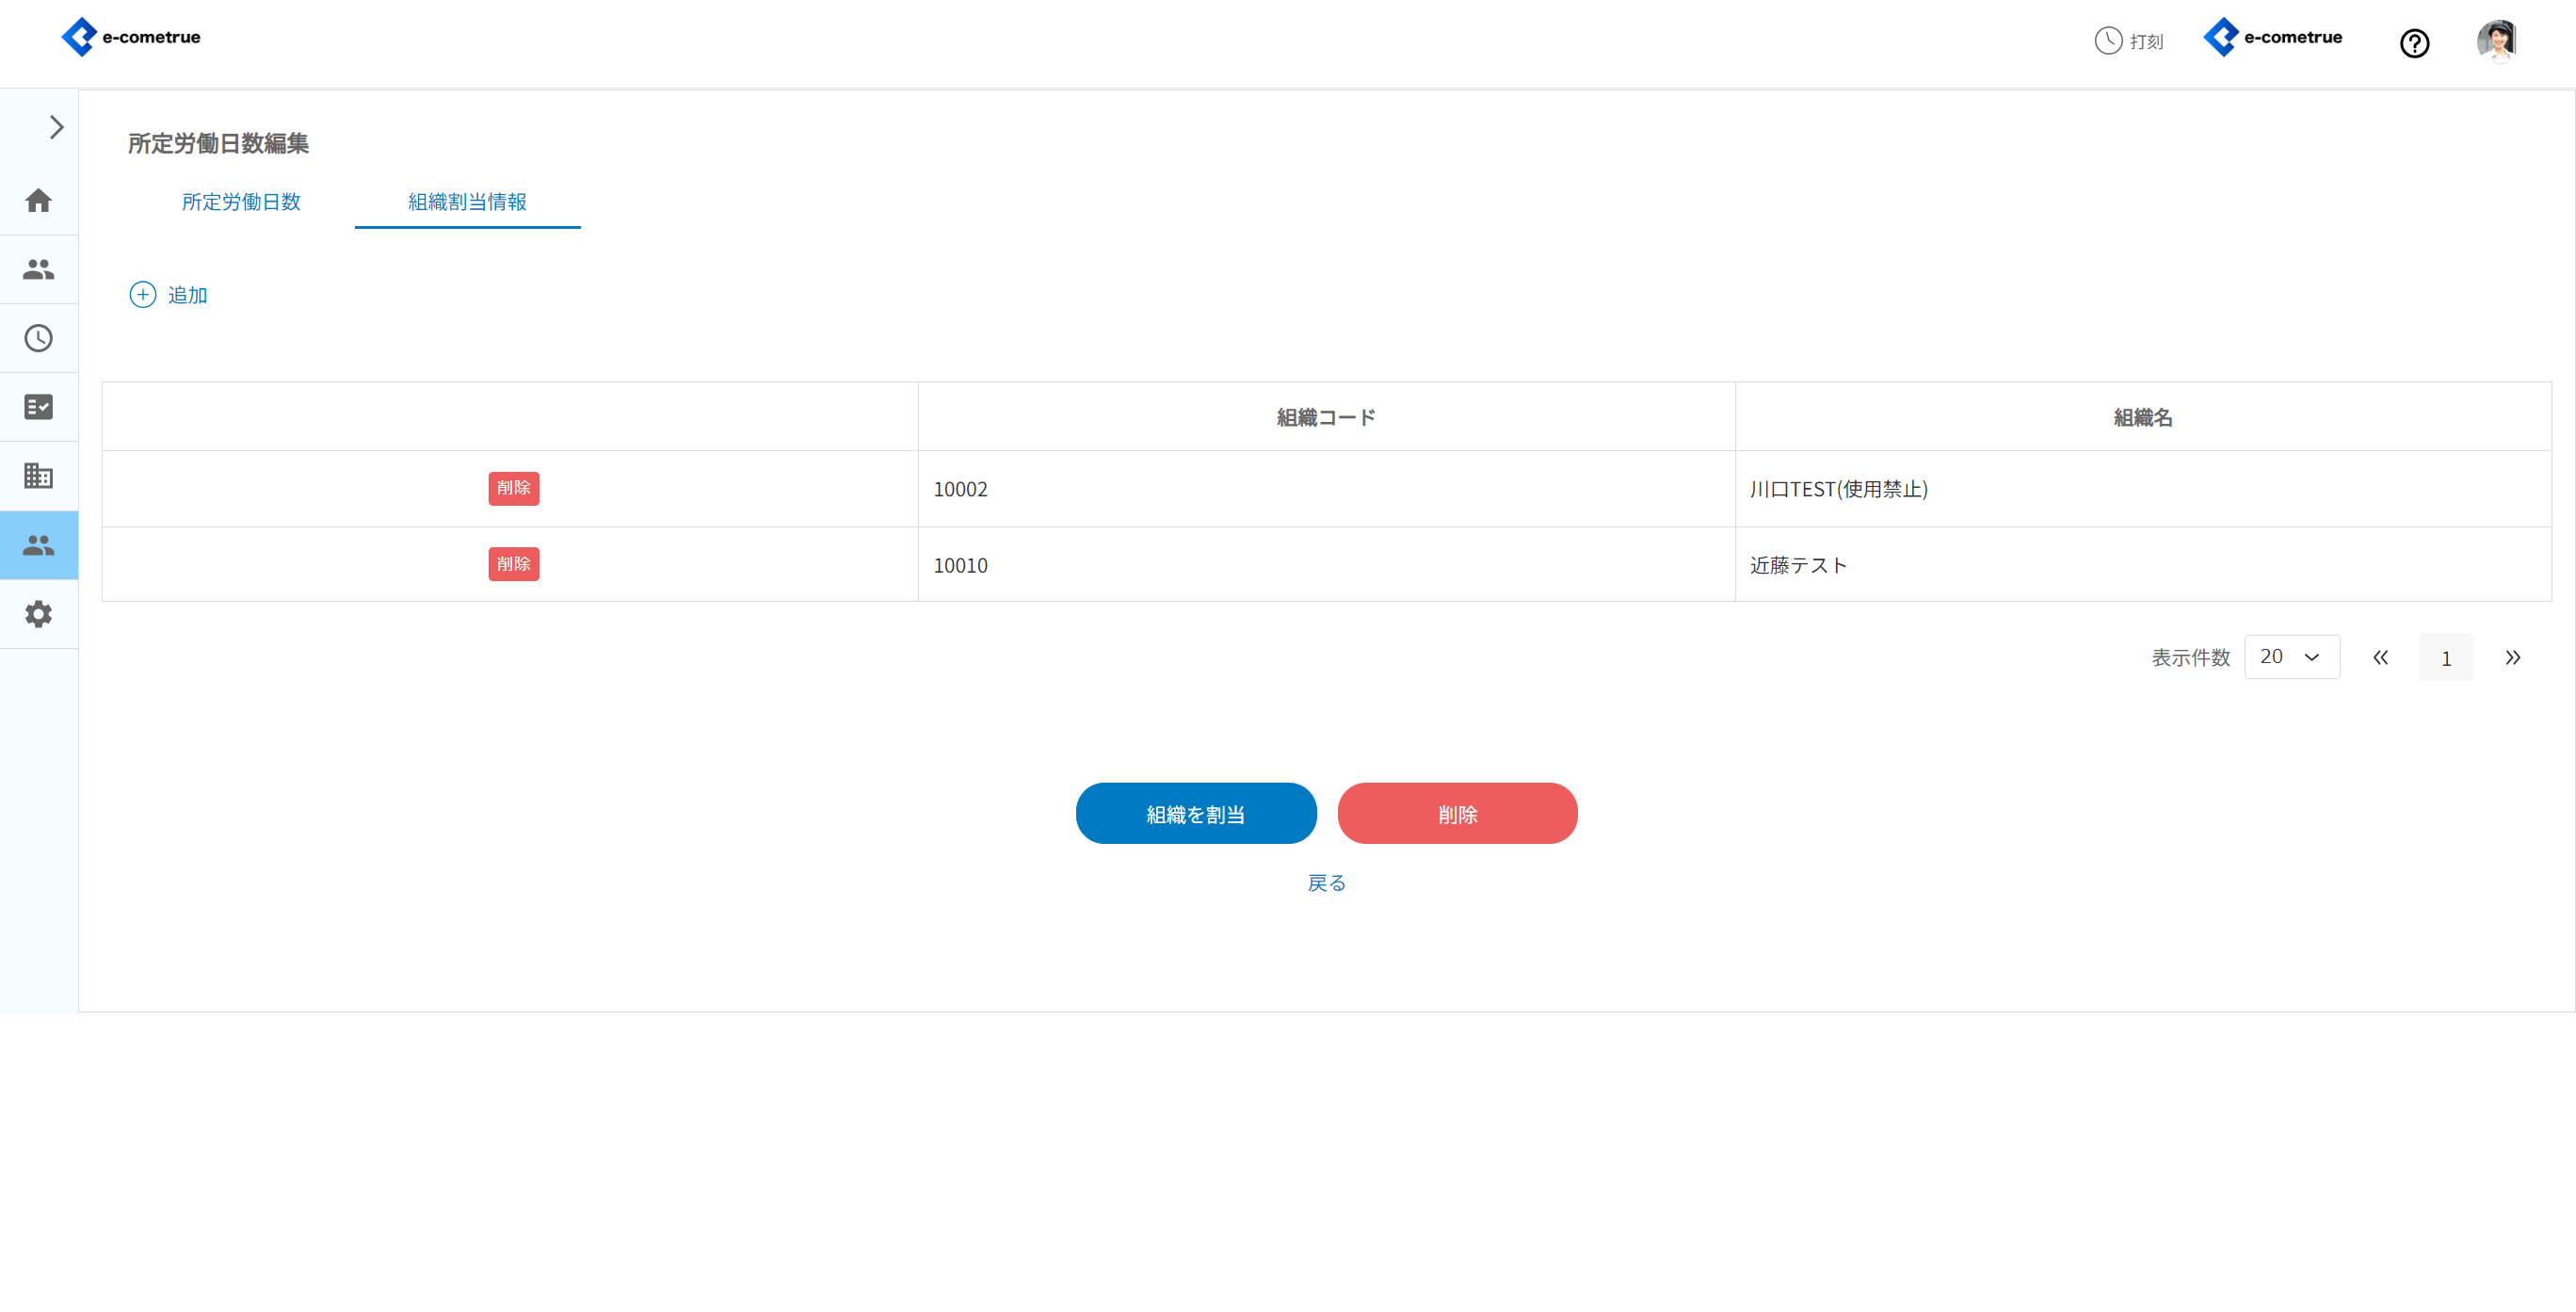Viewport: 2576px width, 1312px height.
Task: Open the 表示件数 dropdown showing 20
Action: coord(2291,657)
